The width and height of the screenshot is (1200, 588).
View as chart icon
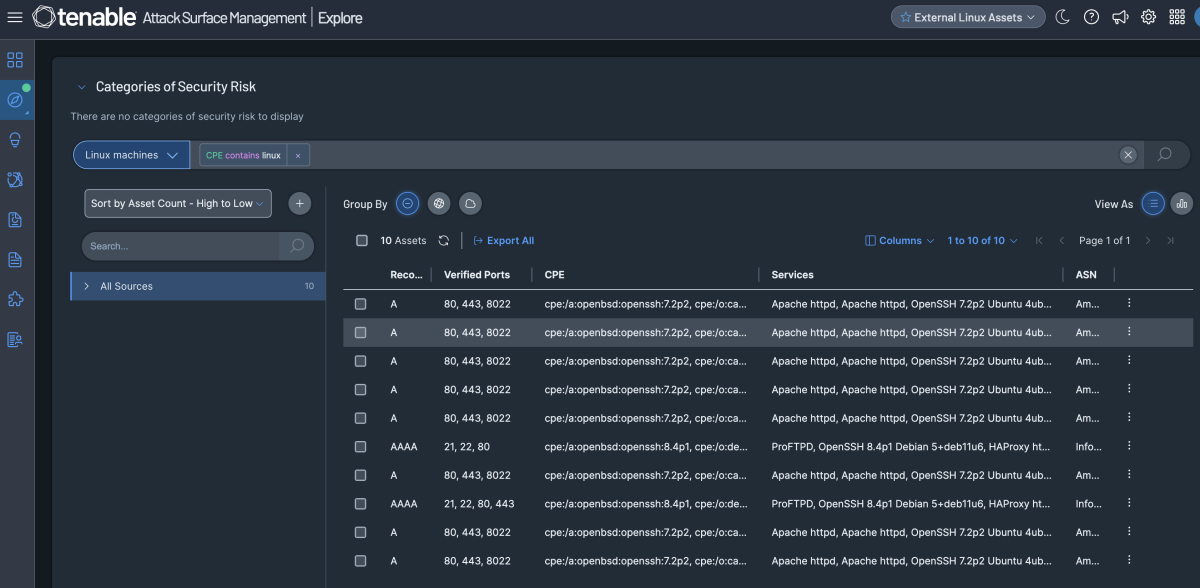1181,203
